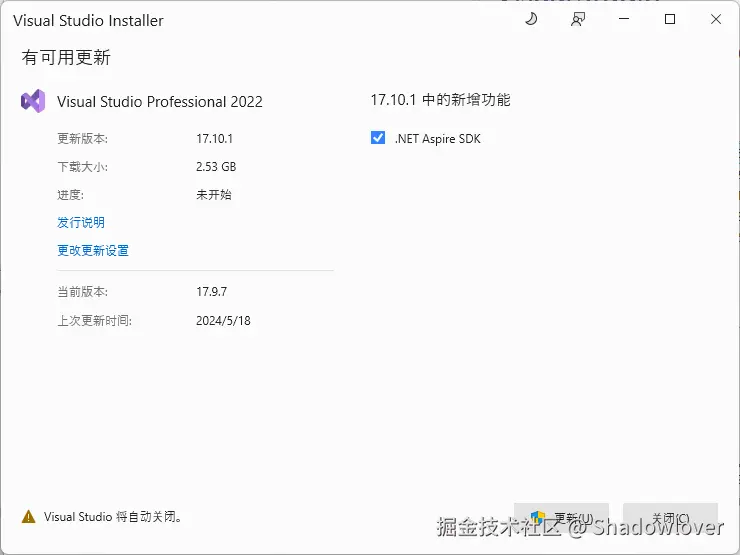Click the 进度 label
Screen dimensions: 740x555
(70, 194)
